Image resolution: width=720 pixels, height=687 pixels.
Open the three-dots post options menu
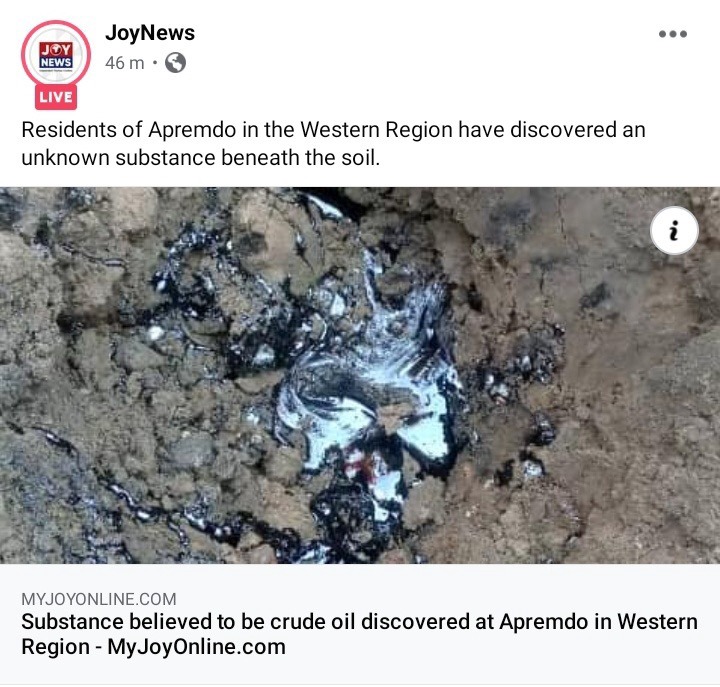coord(673,34)
